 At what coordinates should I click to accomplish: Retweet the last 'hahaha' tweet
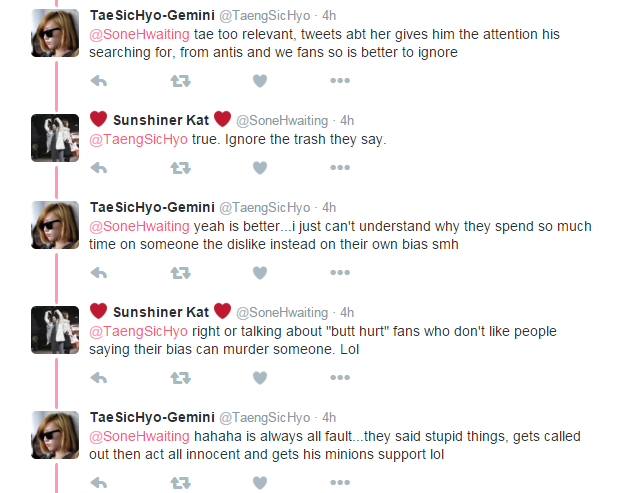pos(180,483)
